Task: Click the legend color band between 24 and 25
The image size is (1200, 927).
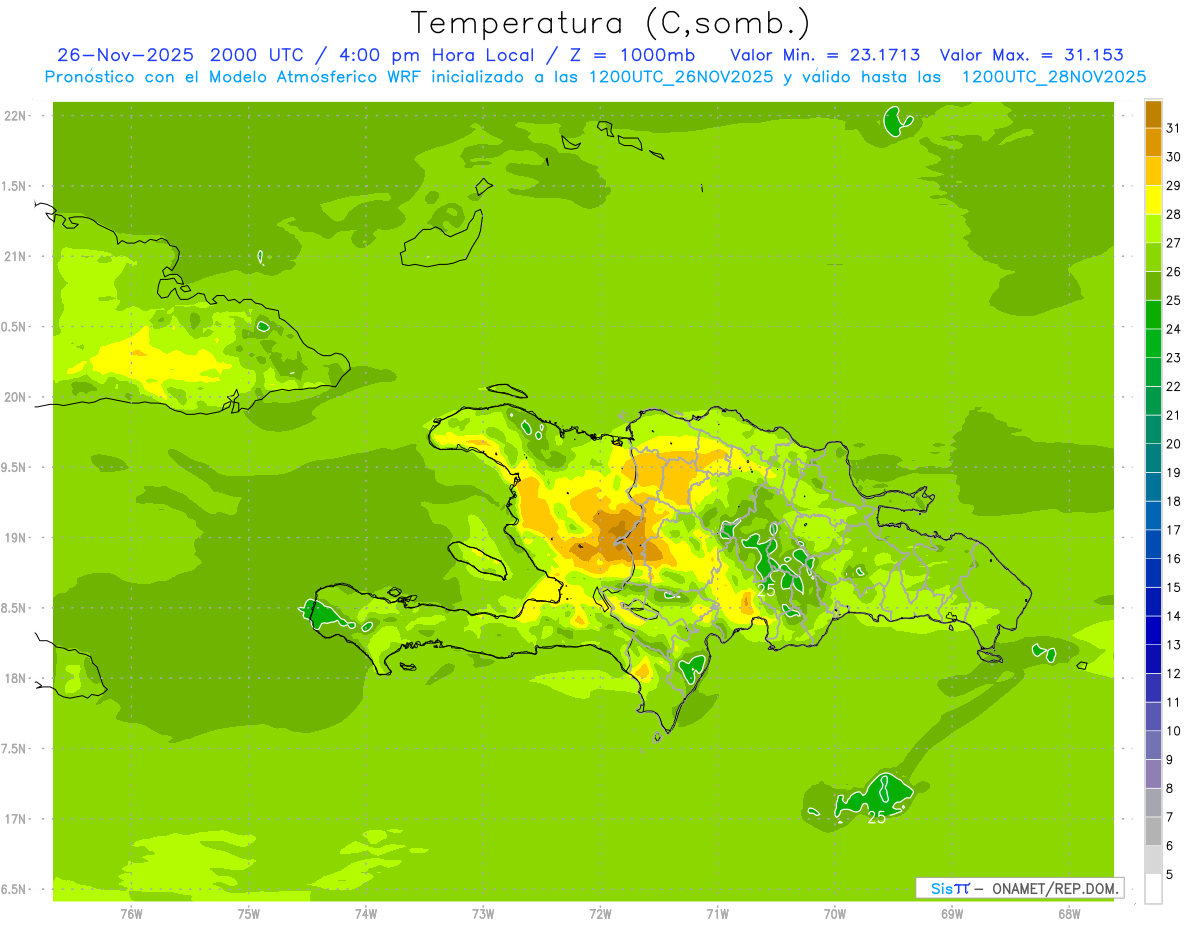Action: (1153, 314)
